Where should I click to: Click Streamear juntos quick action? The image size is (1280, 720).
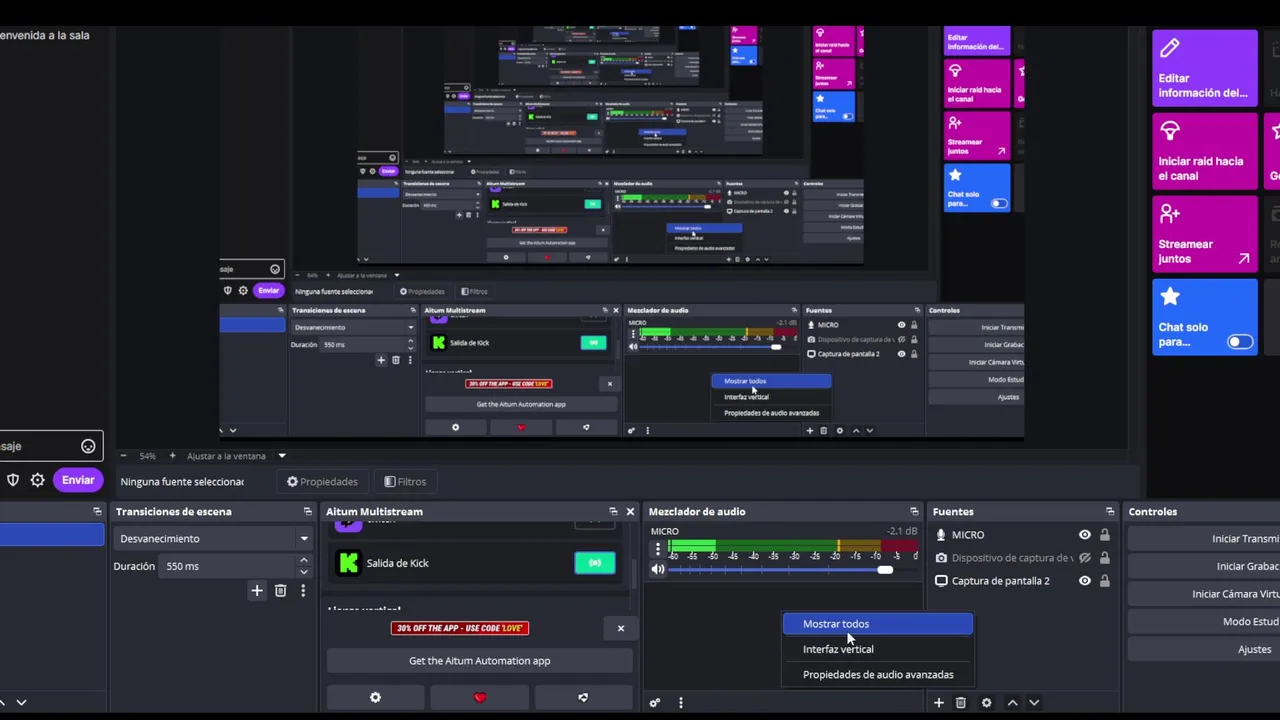[x=1204, y=234]
